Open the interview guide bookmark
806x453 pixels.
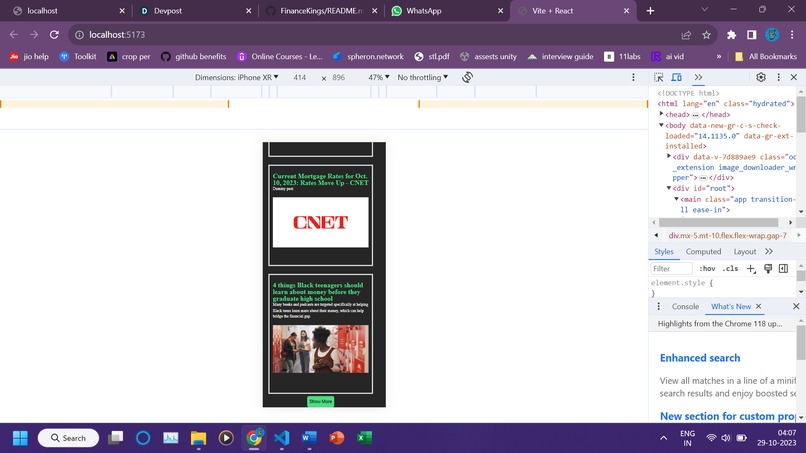pyautogui.click(x=560, y=57)
